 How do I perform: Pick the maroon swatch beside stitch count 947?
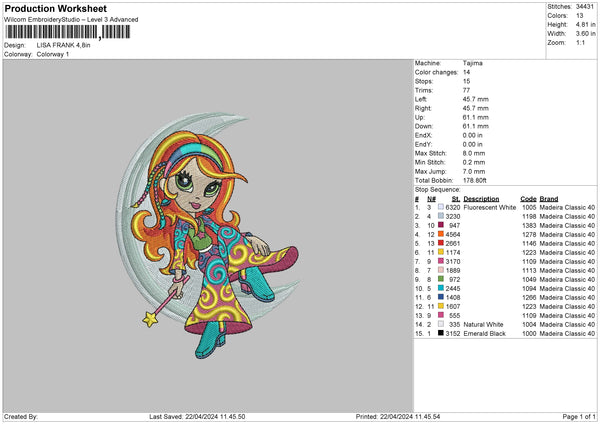click(441, 225)
